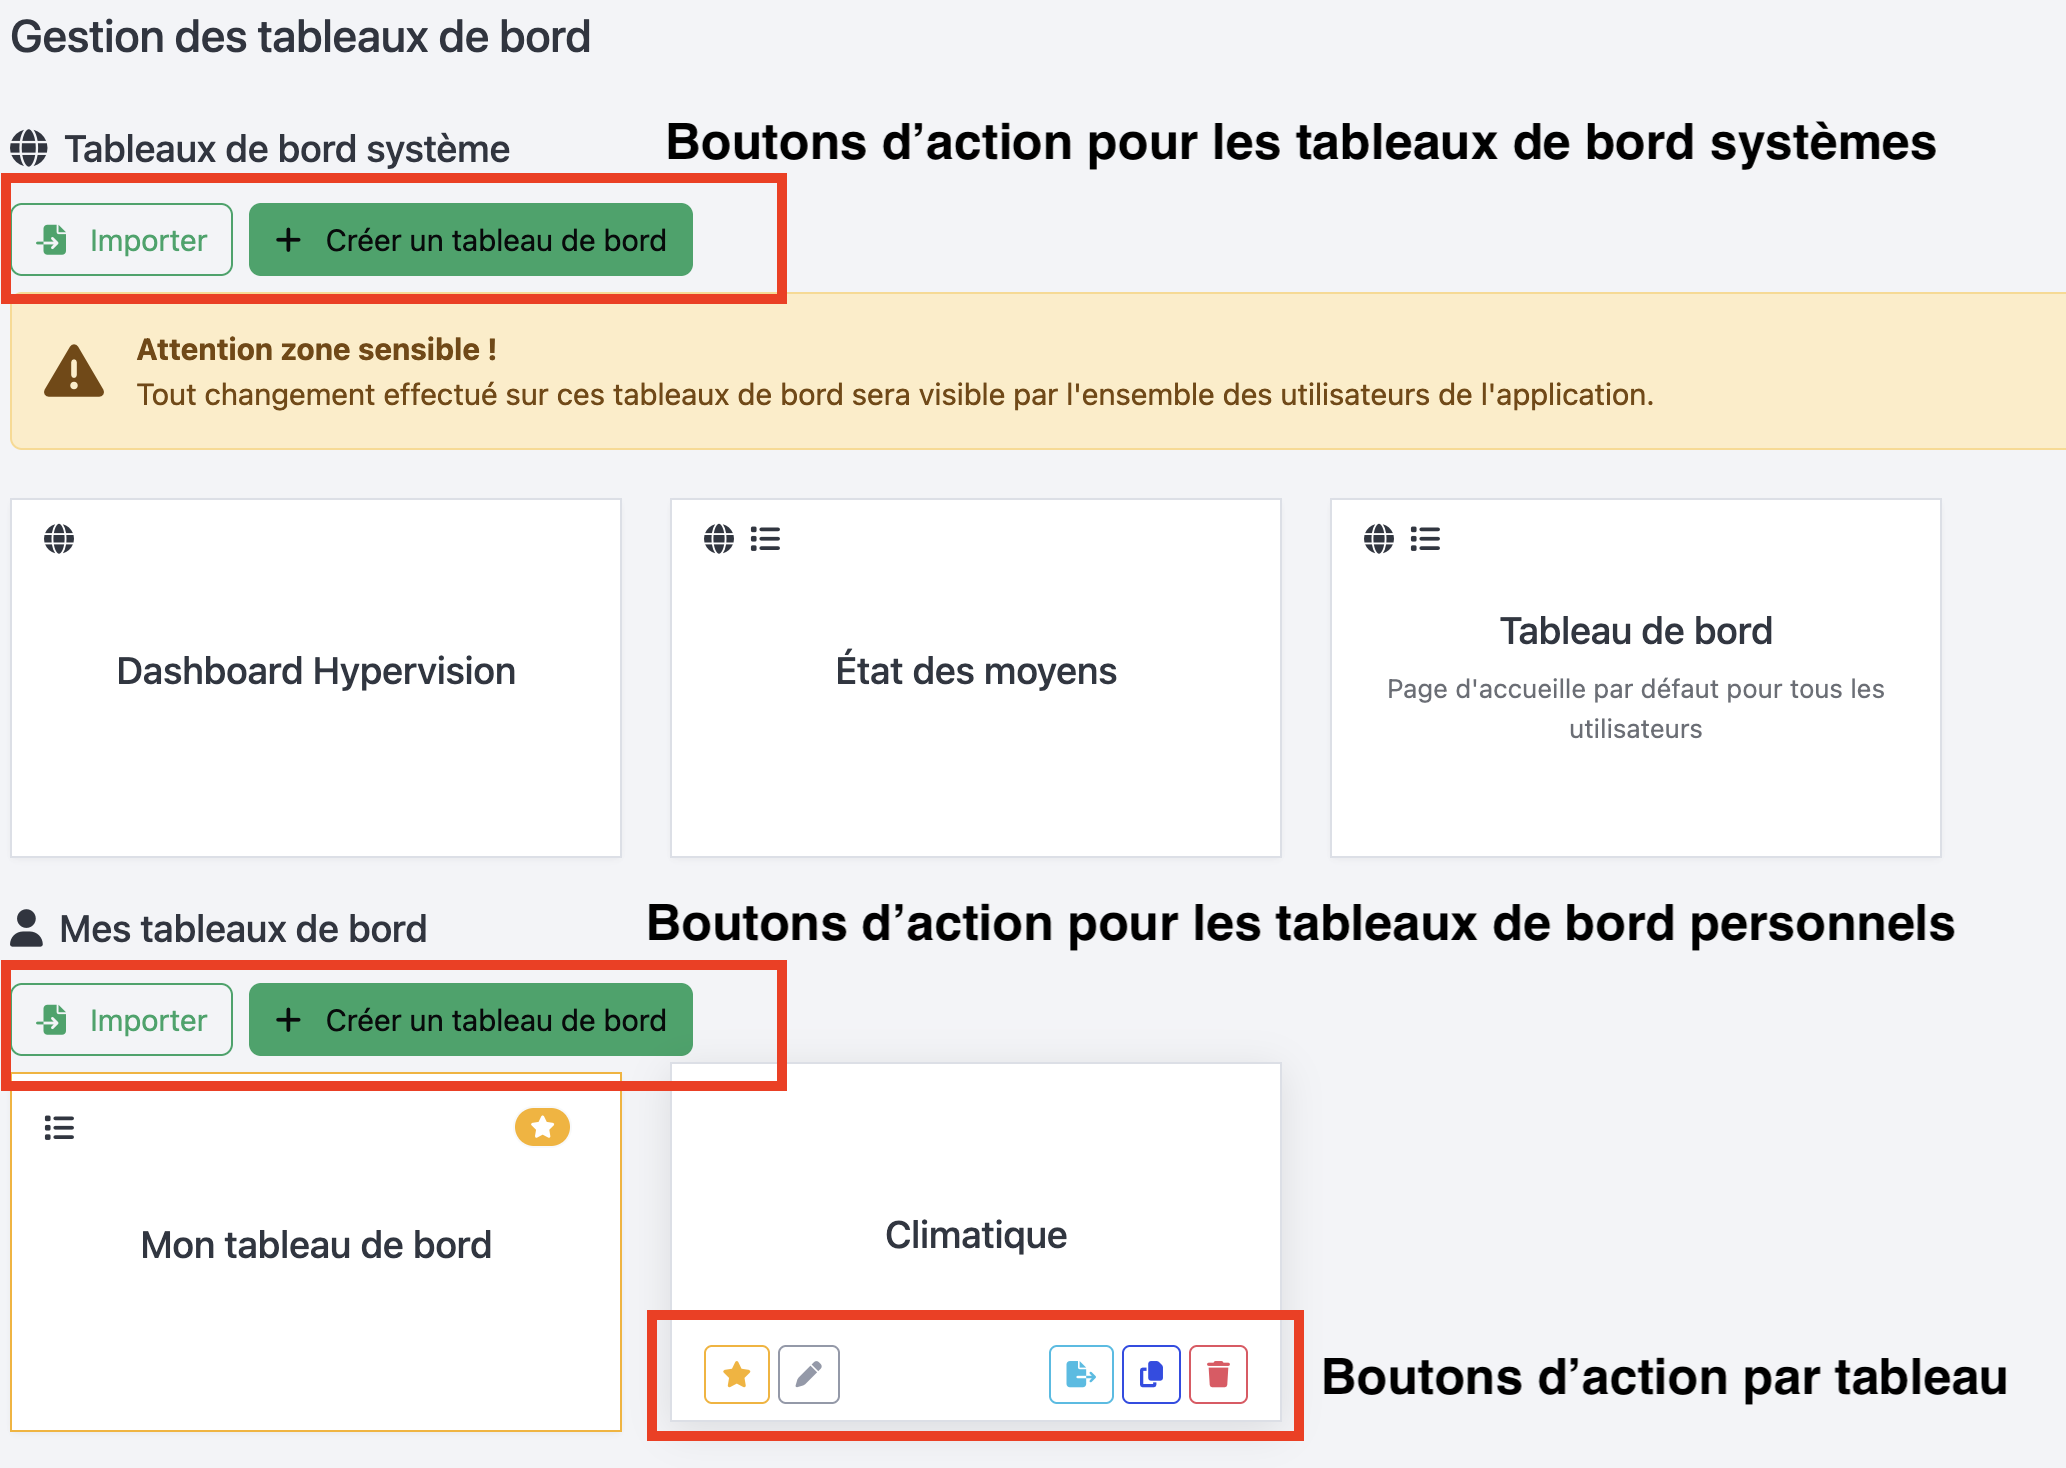Click the warning triangle in the sensitive zone alert

(74, 372)
